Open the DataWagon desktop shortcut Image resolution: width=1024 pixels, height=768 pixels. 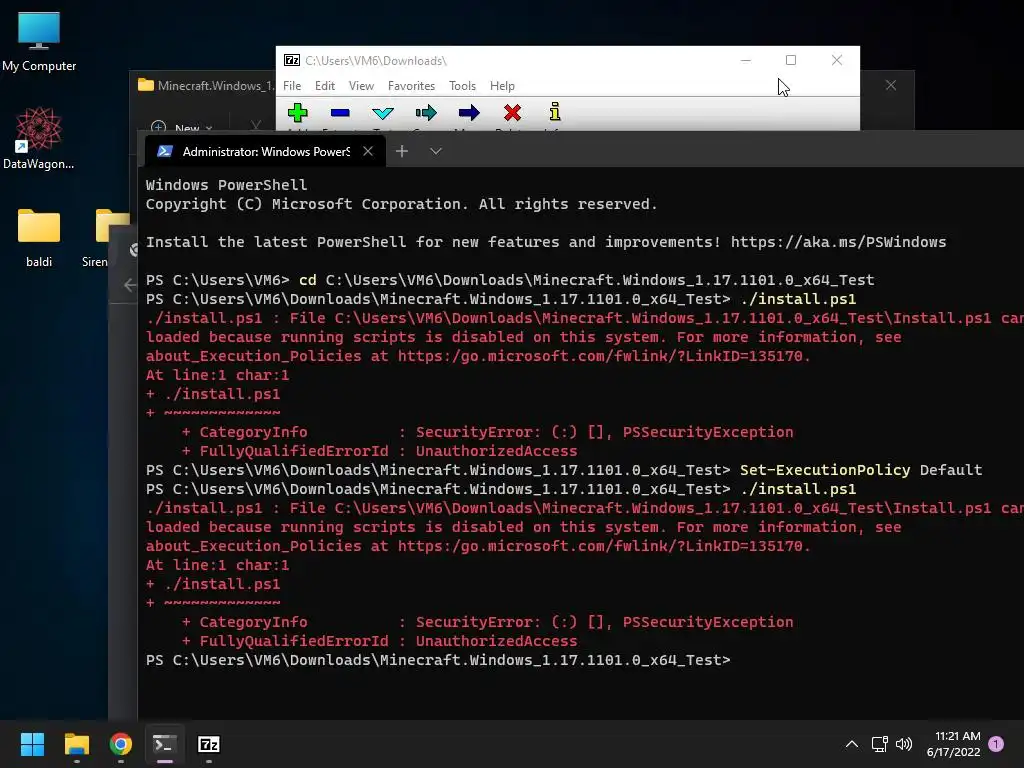click(39, 138)
